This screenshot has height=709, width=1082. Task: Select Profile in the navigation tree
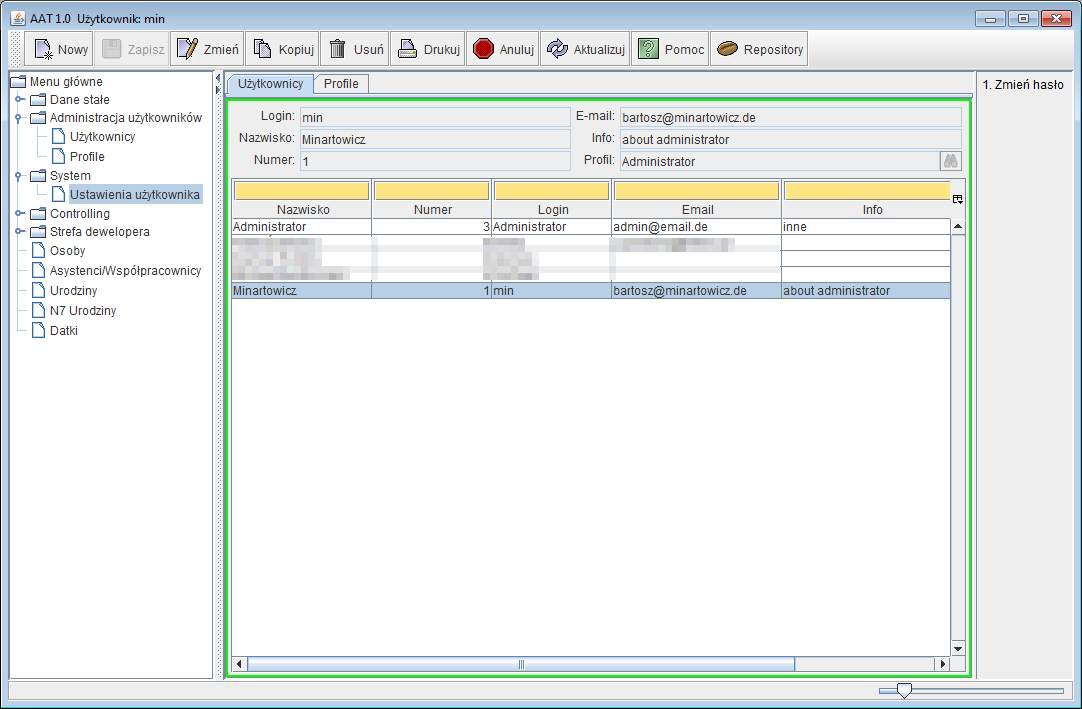(x=87, y=157)
